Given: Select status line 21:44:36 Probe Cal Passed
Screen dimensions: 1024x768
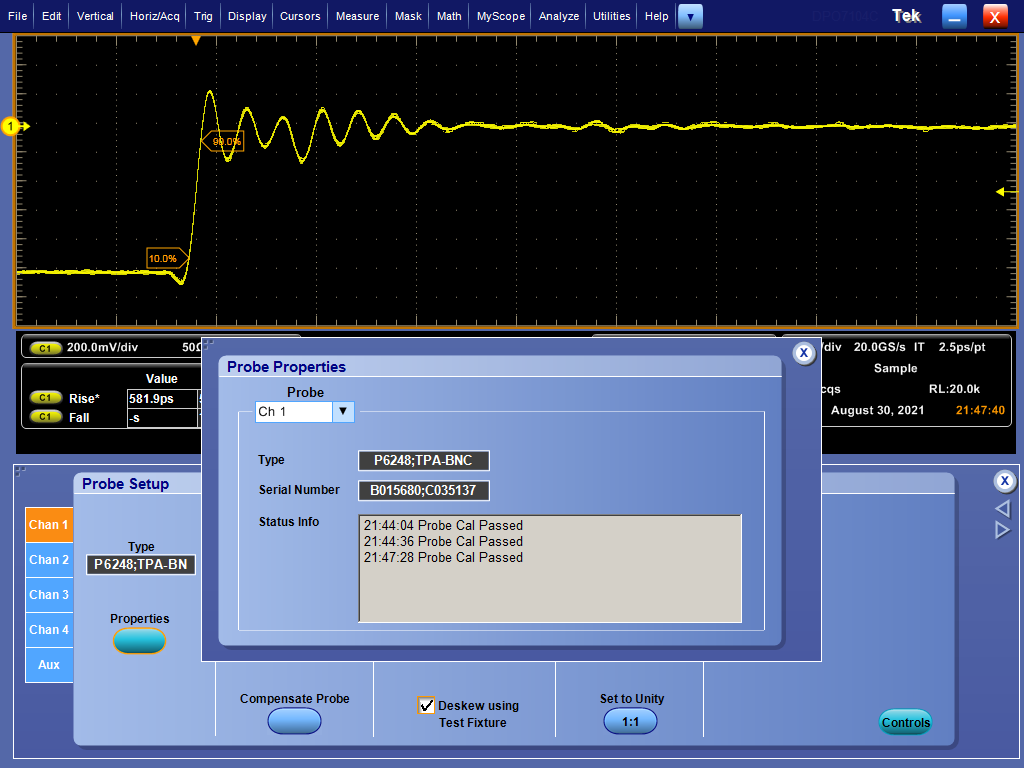Looking at the screenshot, I should point(443,541).
